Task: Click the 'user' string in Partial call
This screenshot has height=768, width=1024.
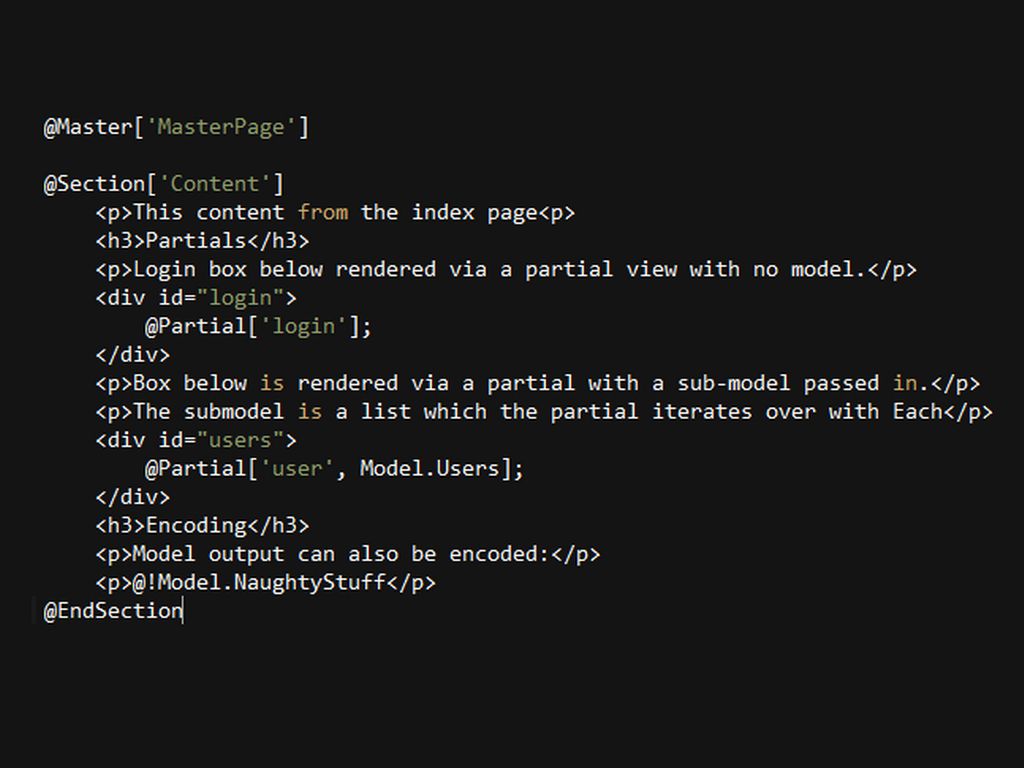Action: tap(296, 468)
